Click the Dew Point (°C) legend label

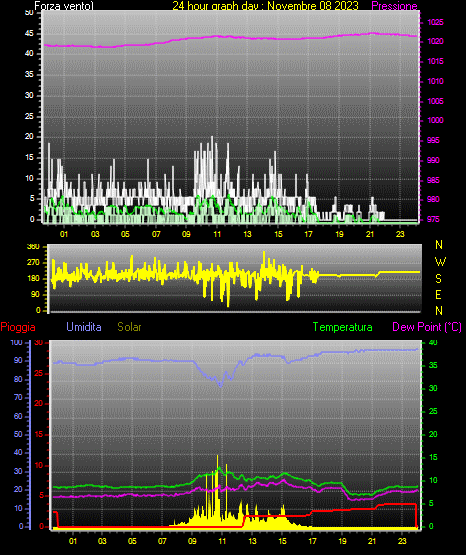(427, 327)
